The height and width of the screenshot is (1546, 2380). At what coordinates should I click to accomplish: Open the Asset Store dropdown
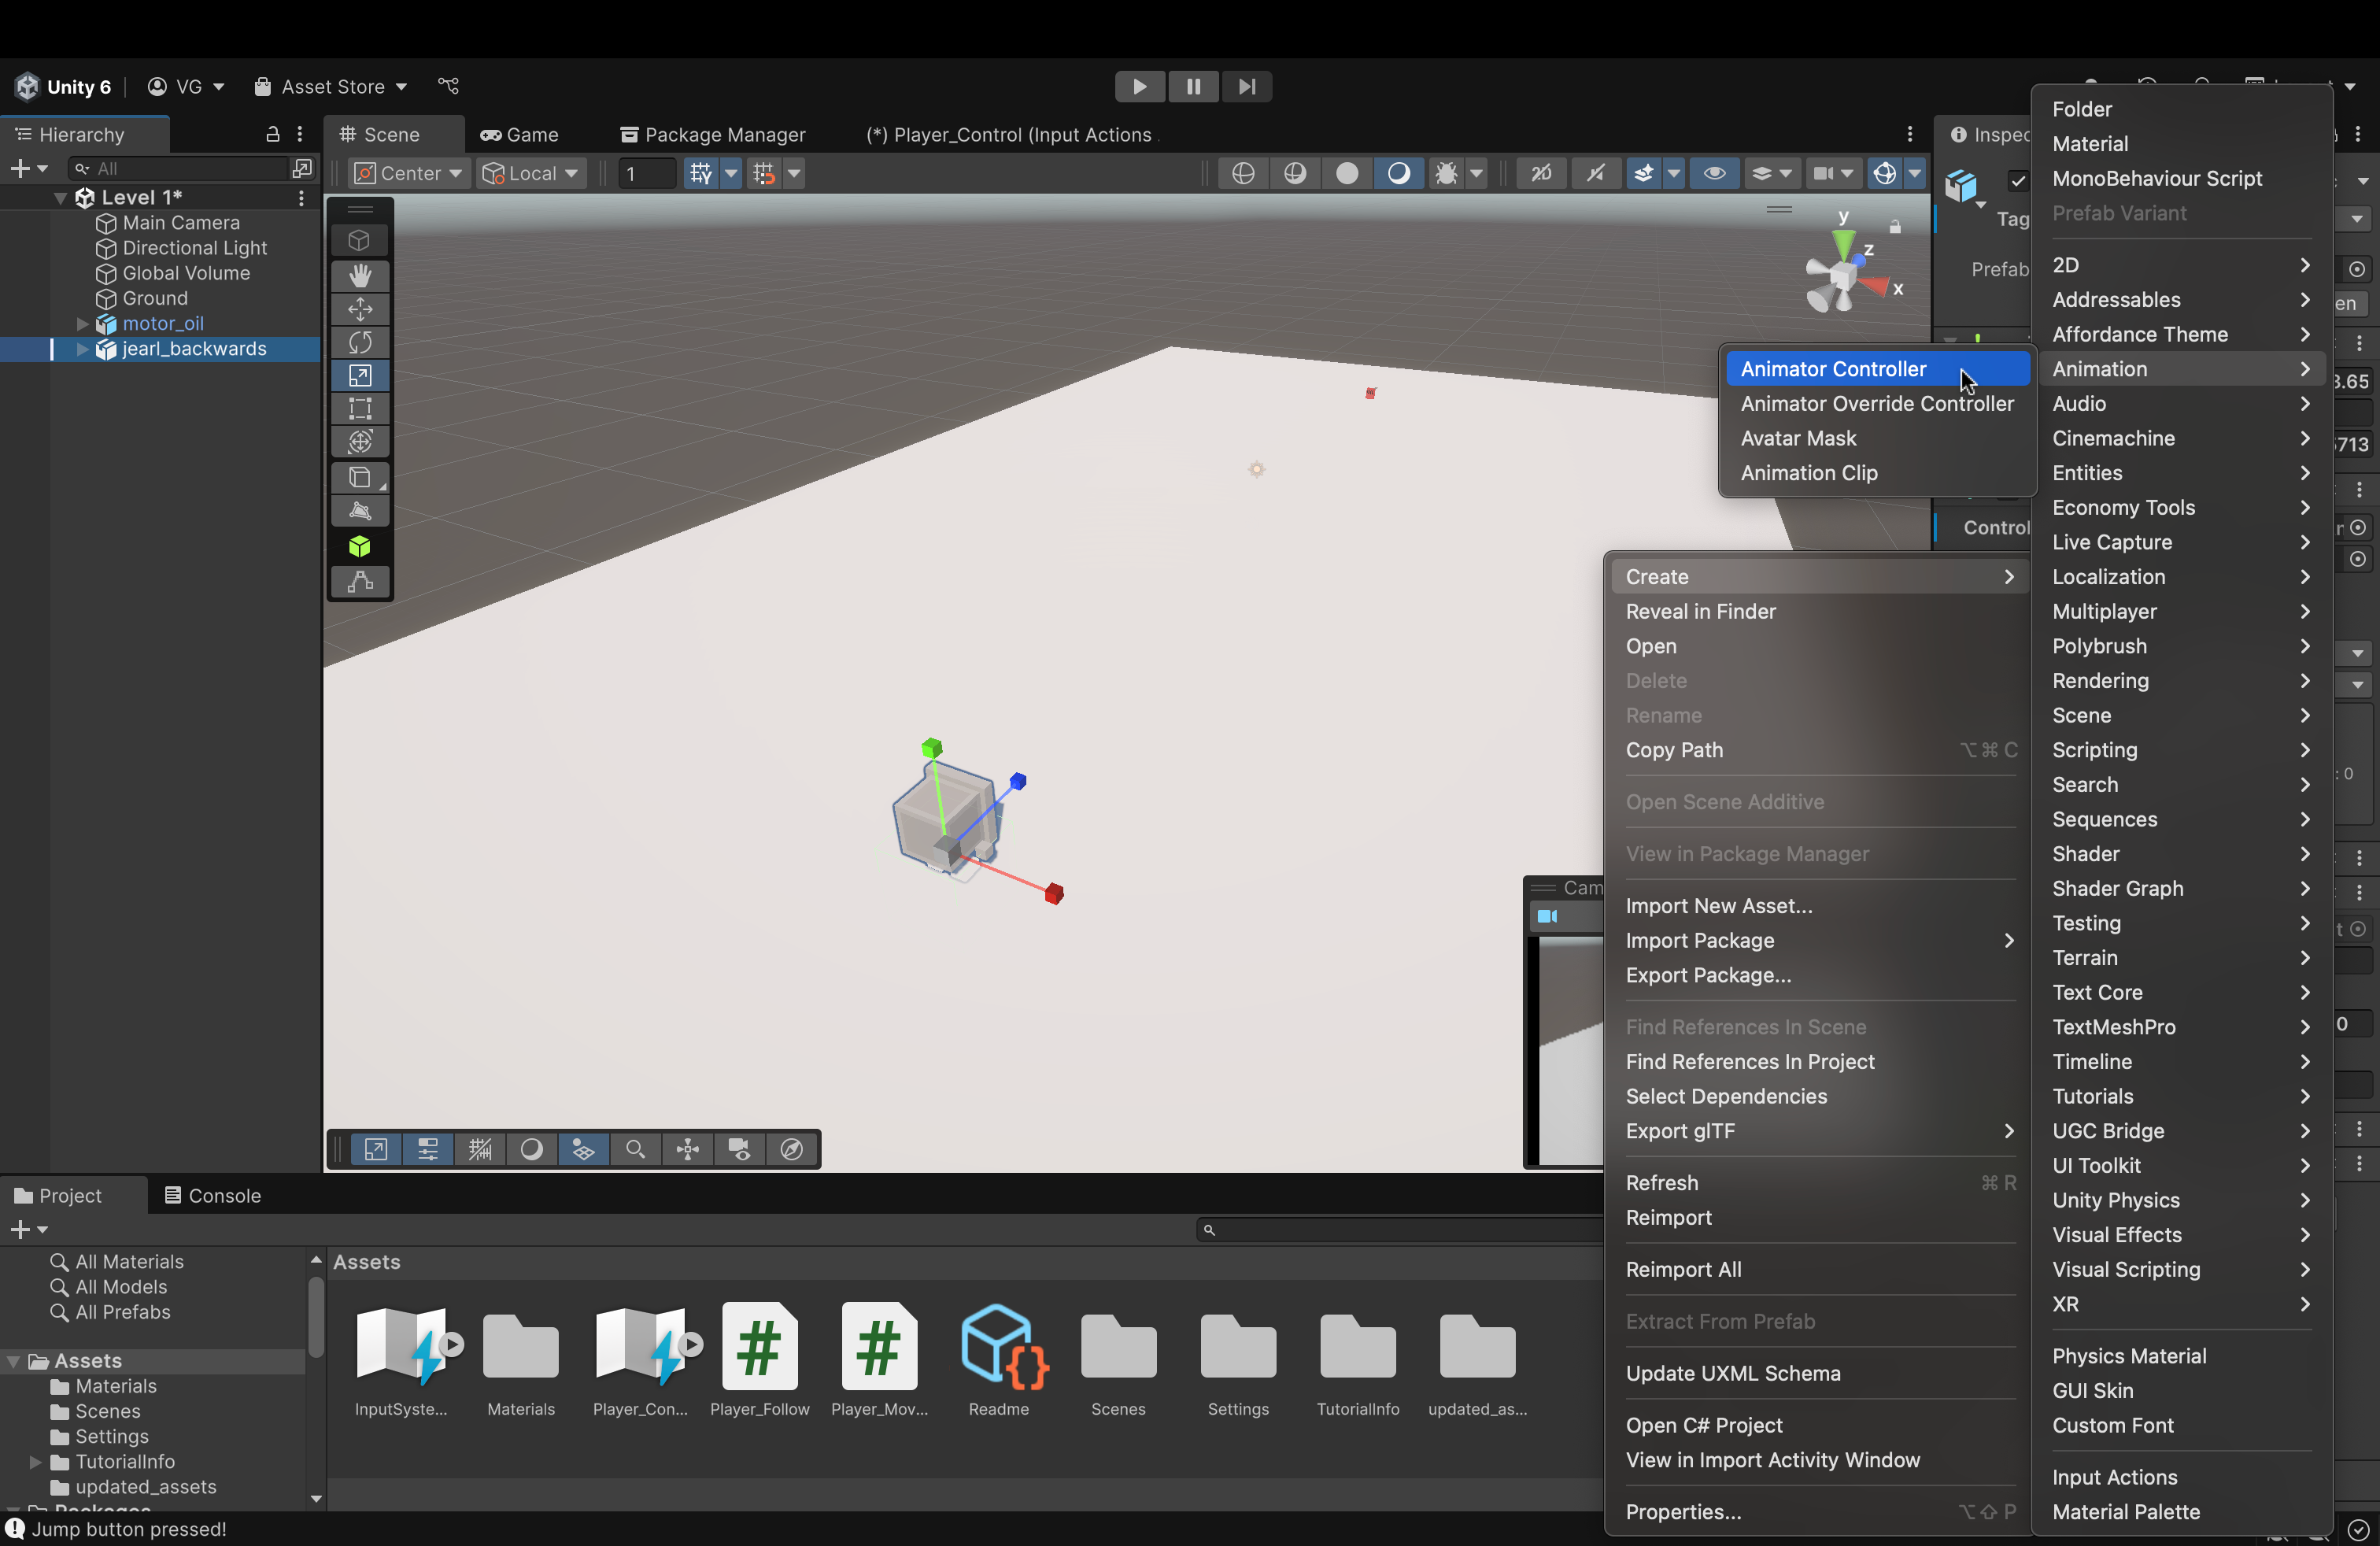[330, 87]
